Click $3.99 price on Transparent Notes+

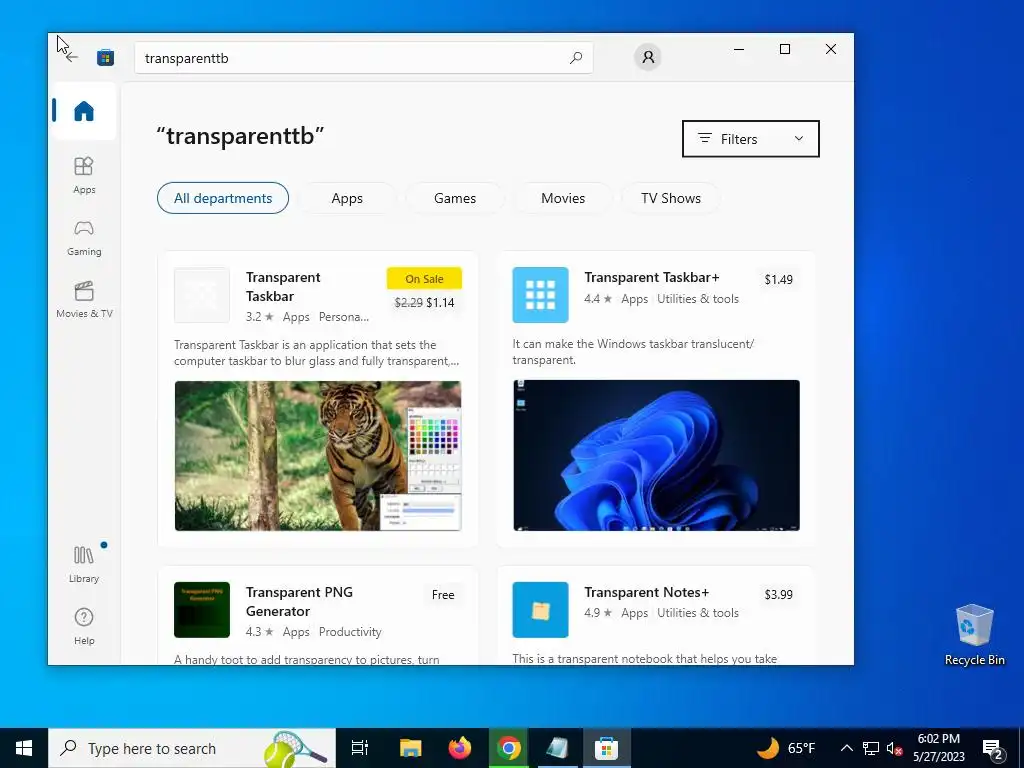(778, 594)
